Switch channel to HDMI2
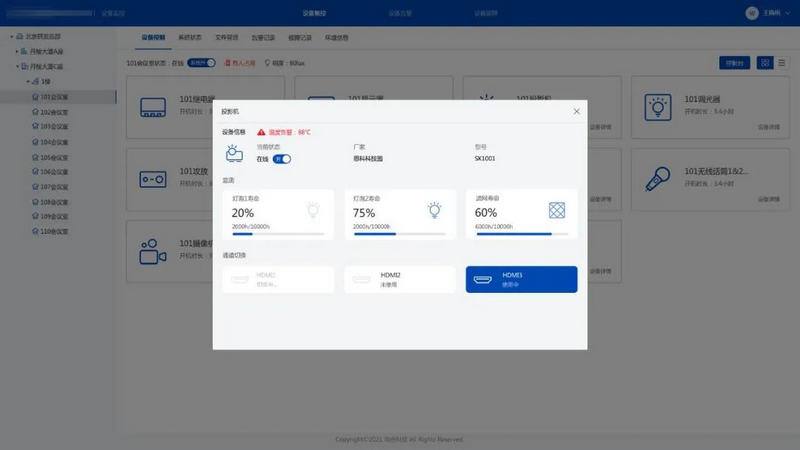 400,279
